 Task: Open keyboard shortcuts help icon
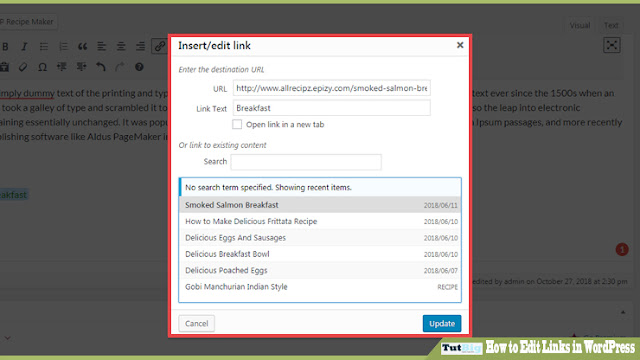[x=139, y=67]
